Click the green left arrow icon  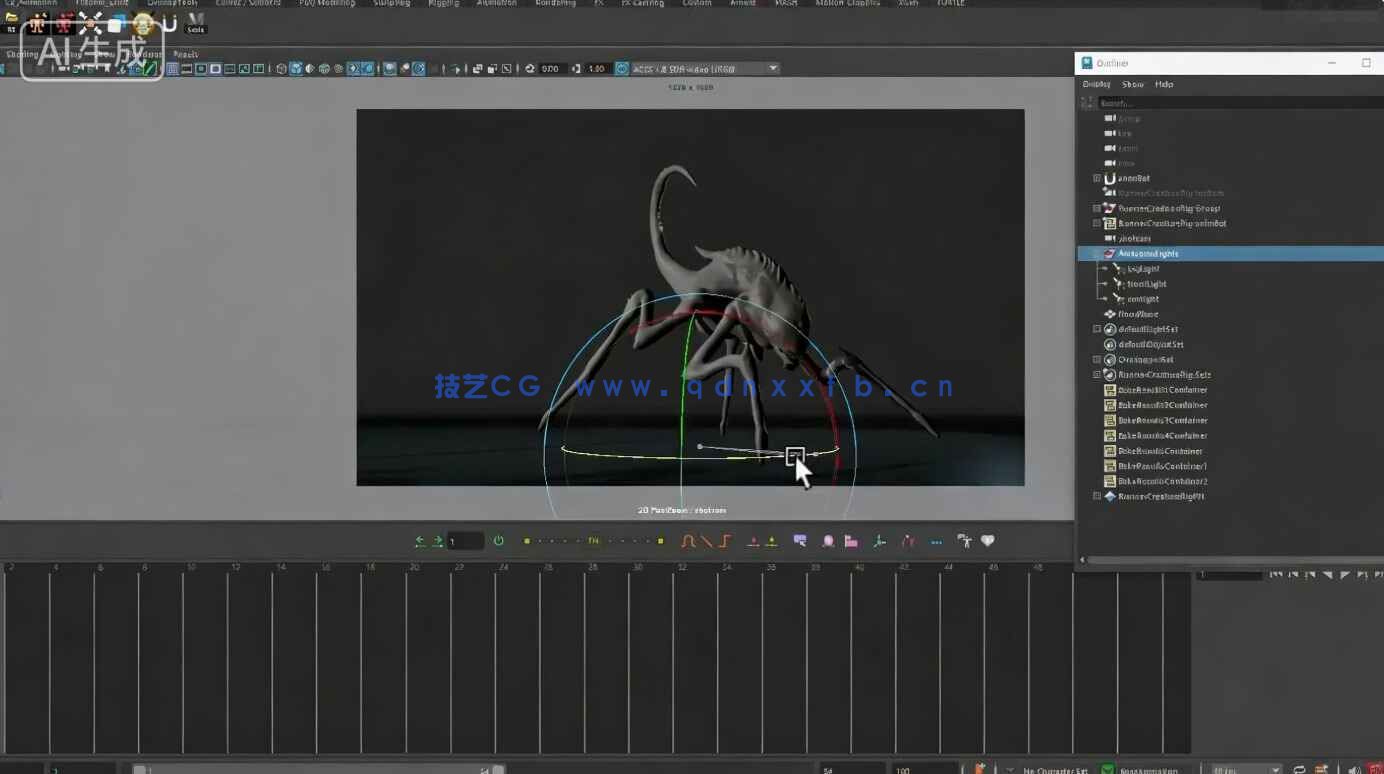pyautogui.click(x=420, y=541)
